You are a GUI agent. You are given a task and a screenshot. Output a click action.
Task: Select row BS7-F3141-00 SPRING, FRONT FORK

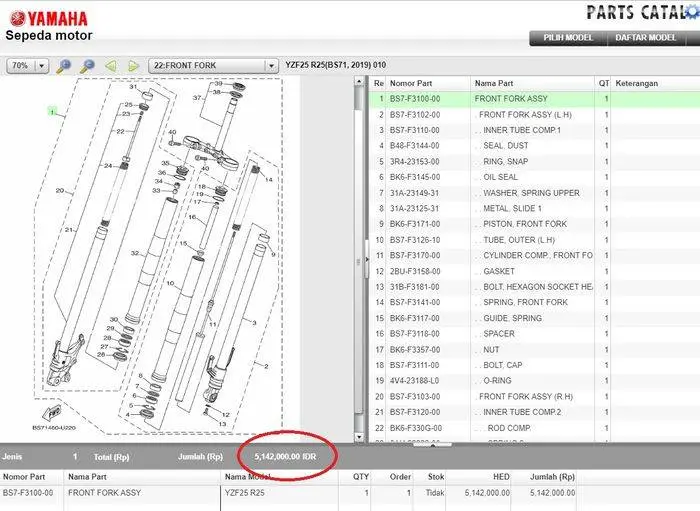pyautogui.click(x=534, y=303)
